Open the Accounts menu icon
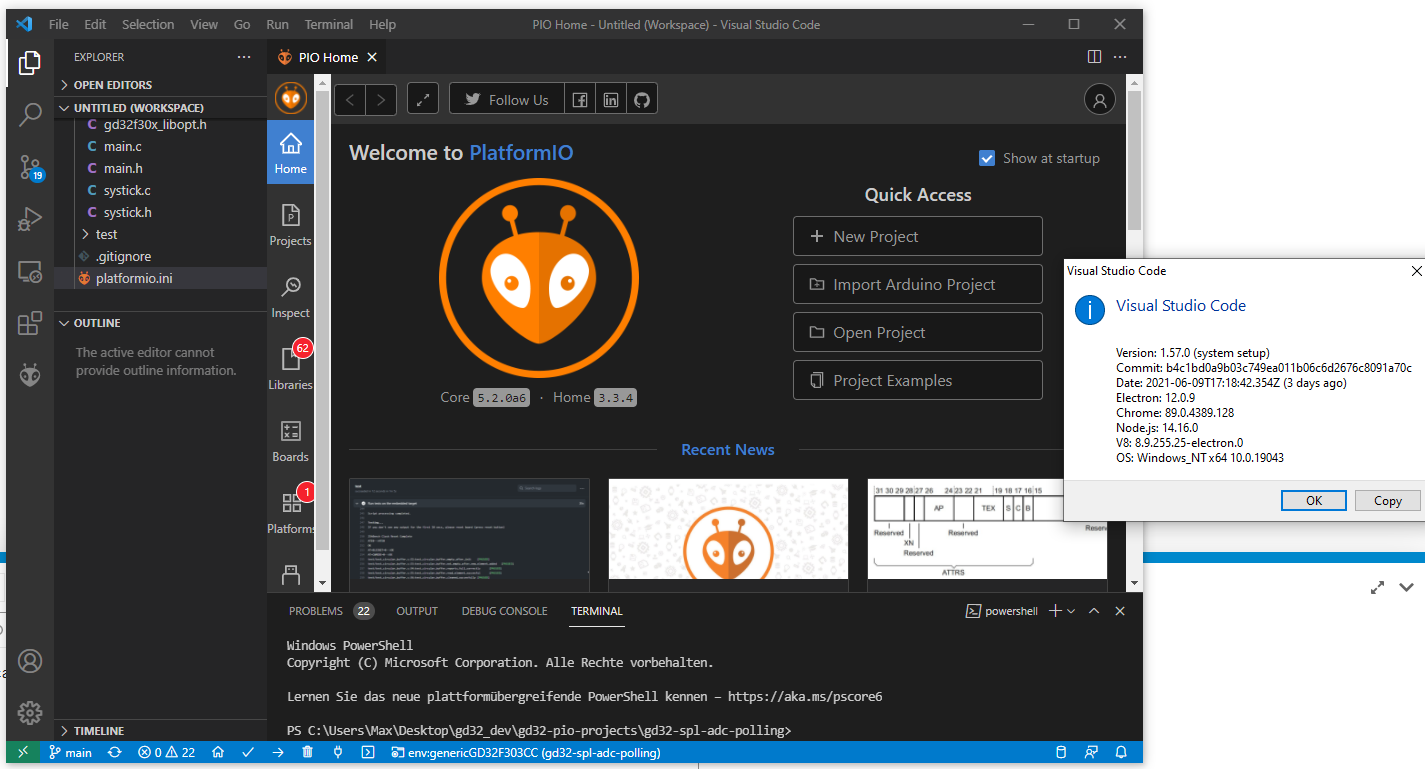The image size is (1425, 769). [x=30, y=661]
